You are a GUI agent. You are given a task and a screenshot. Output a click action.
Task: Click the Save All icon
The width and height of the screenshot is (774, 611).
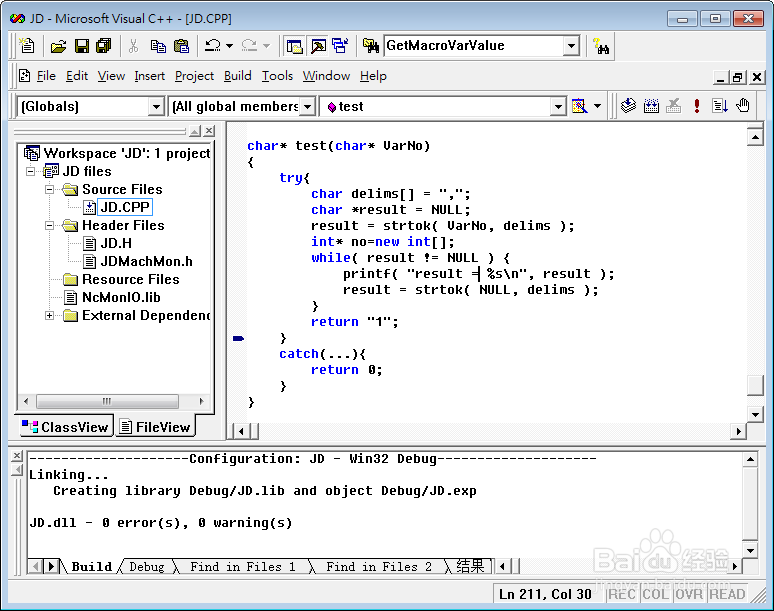(104, 46)
